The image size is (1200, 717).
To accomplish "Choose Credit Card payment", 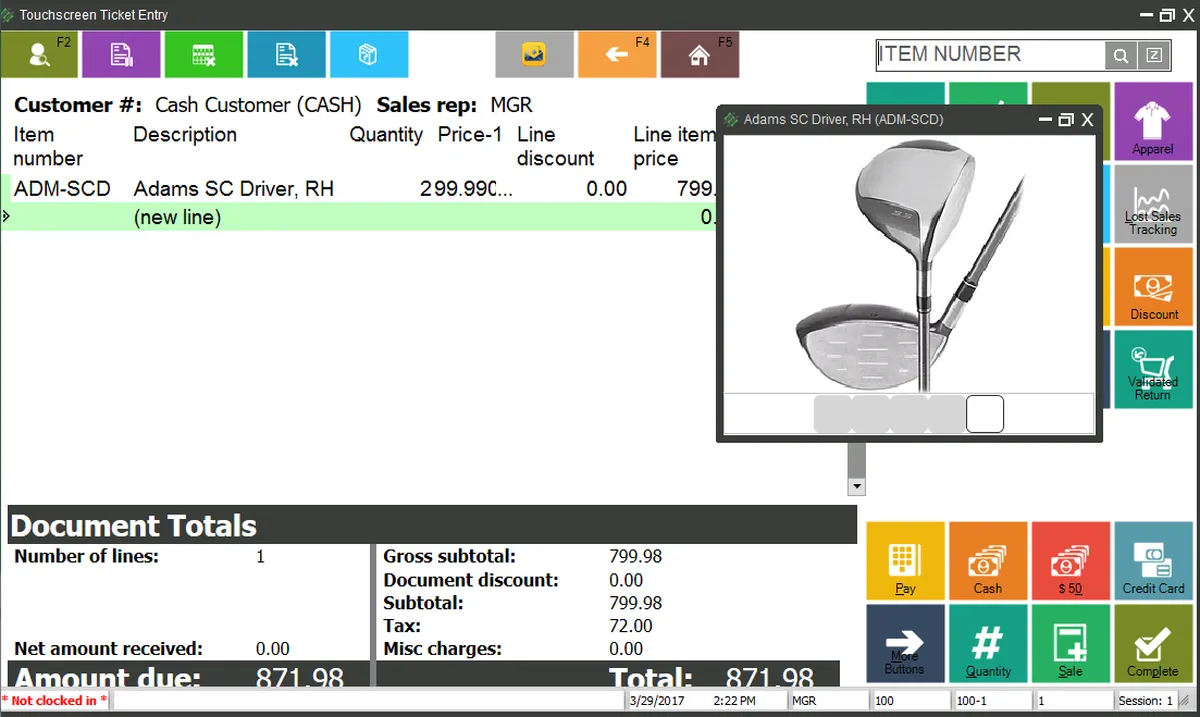I will point(1153,561).
